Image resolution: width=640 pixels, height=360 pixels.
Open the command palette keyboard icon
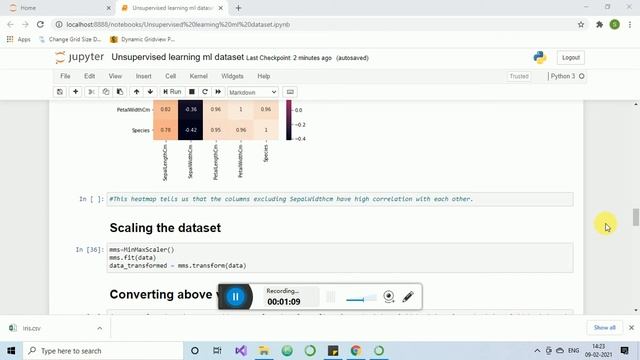290,92
